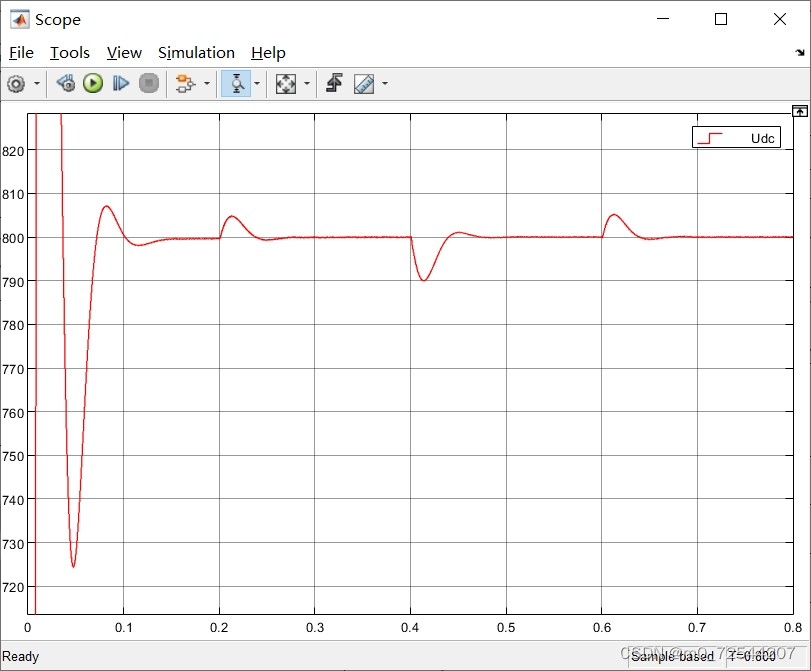Viewport: 811px width, 671px height.
Task: Click the T=0.800 time status text
Action: pyautogui.click(x=752, y=657)
